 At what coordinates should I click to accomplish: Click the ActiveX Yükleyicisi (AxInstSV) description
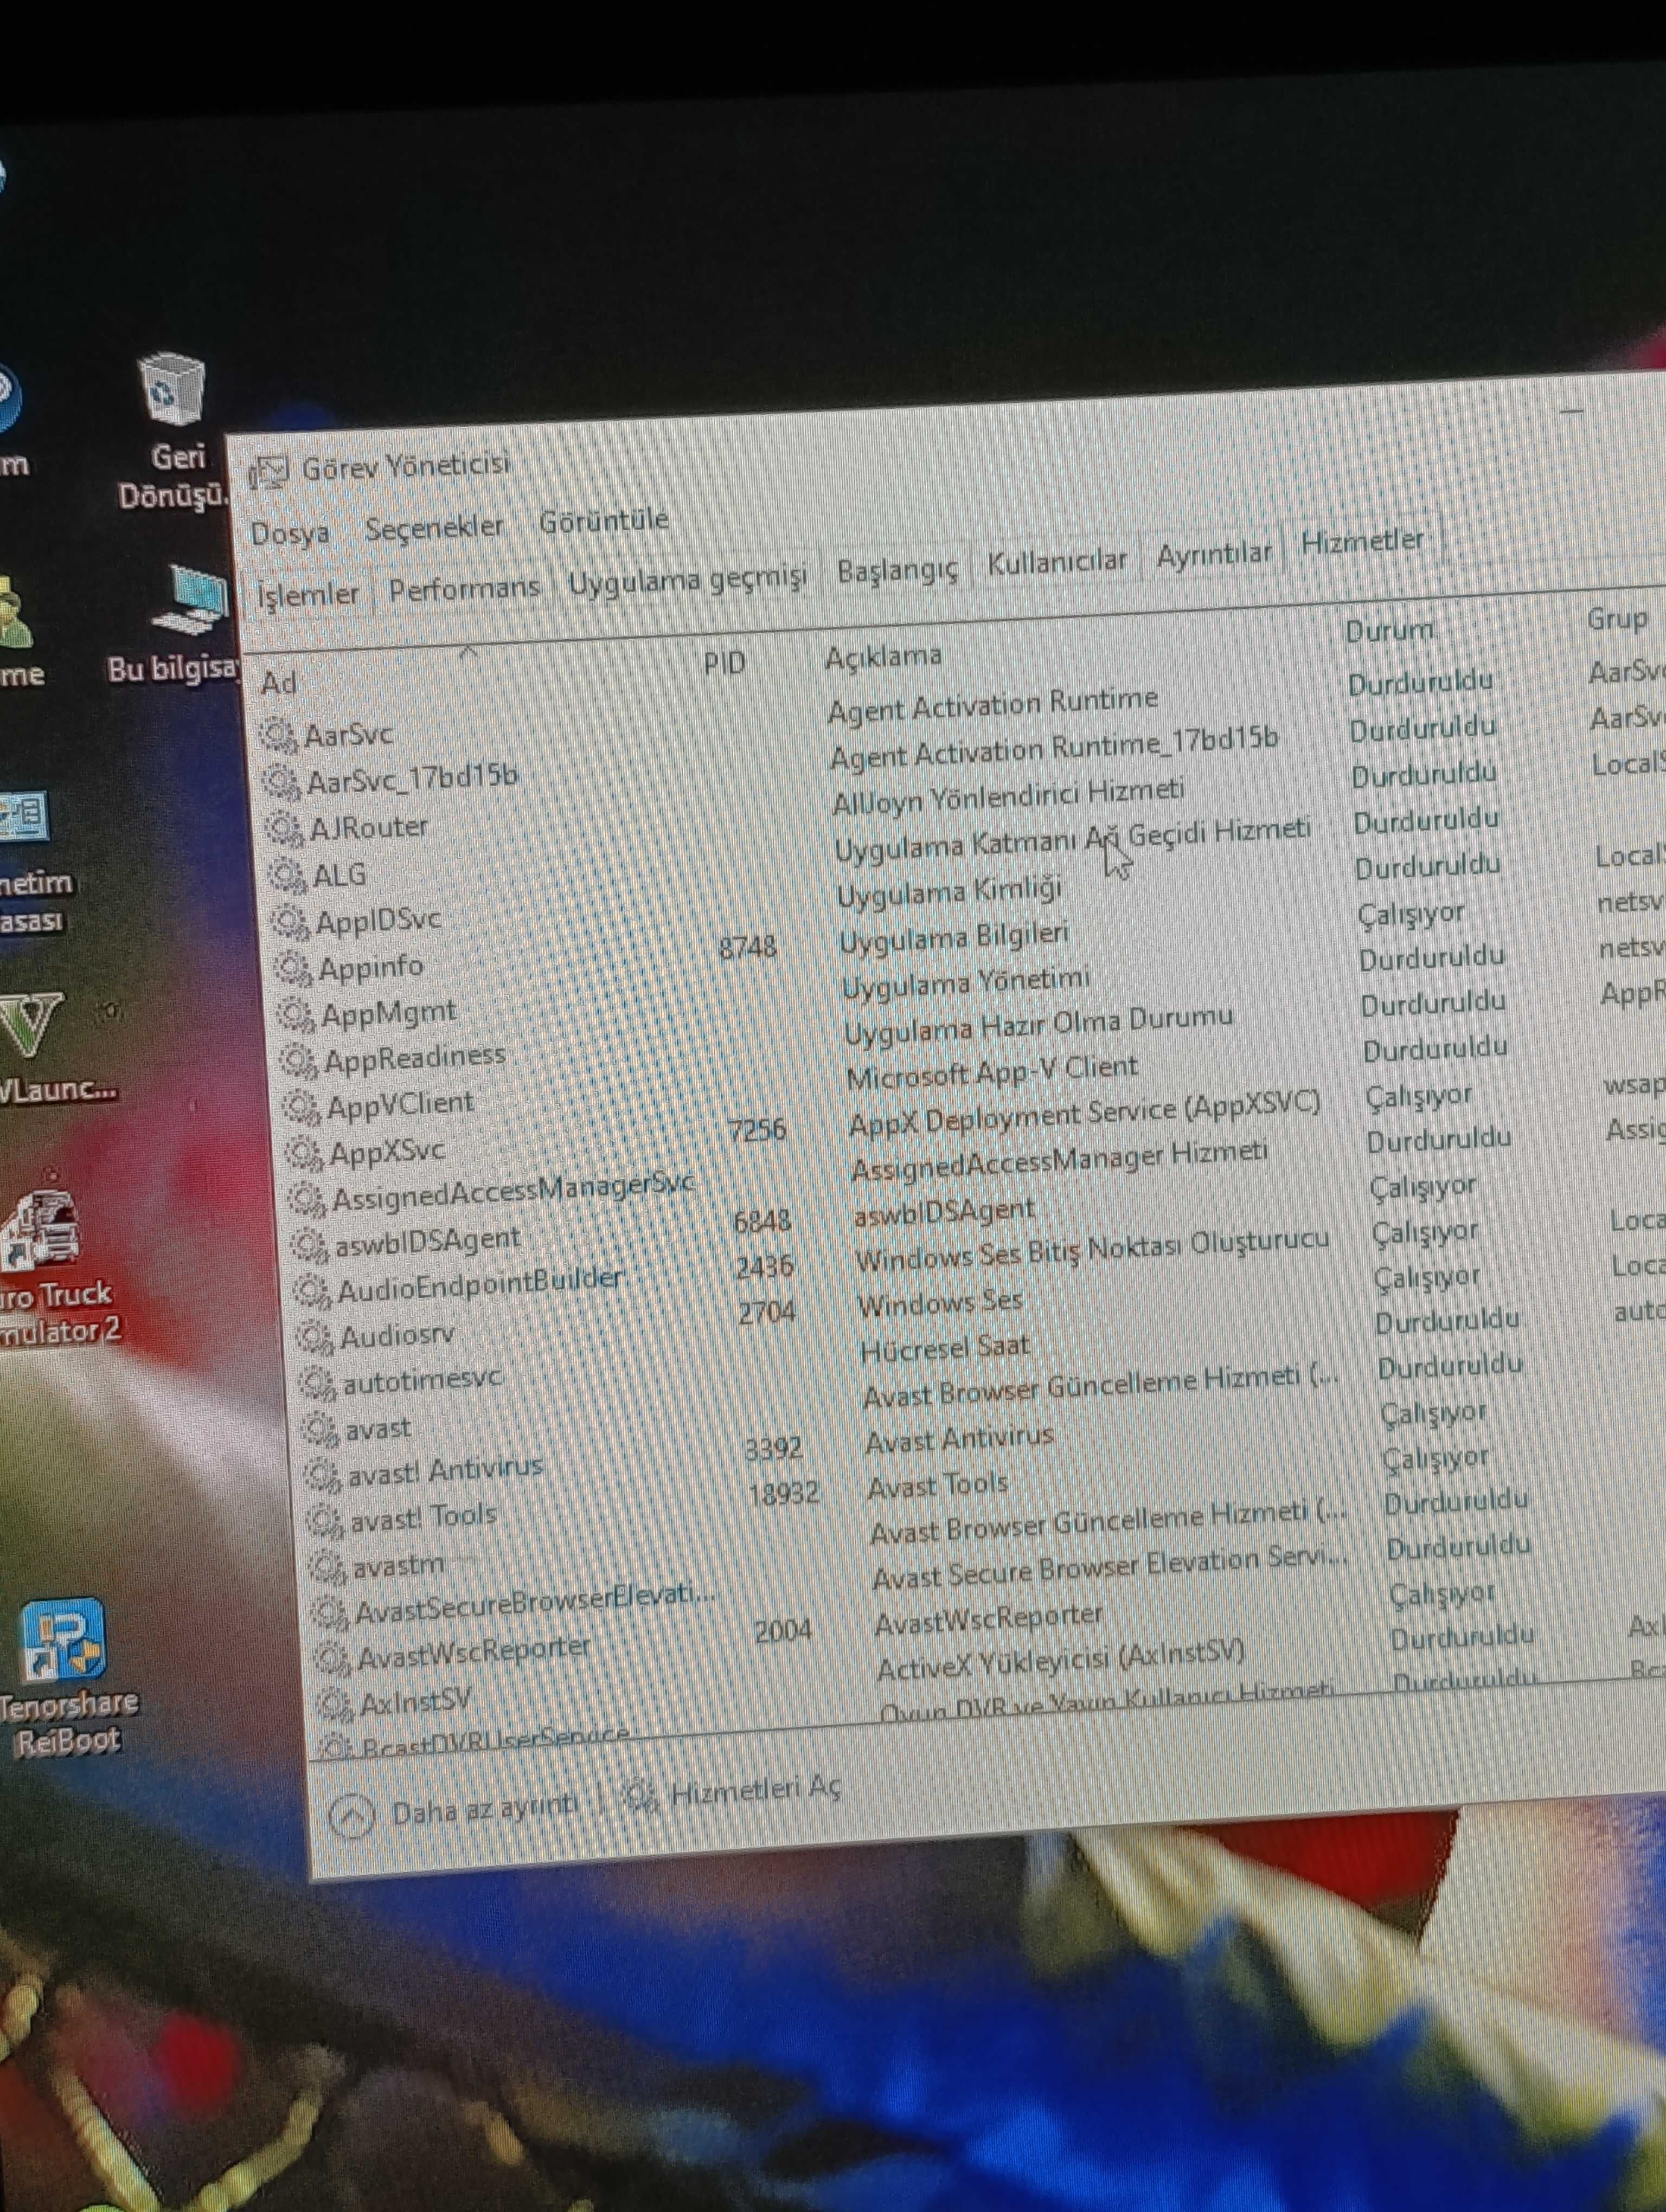[1060, 1661]
